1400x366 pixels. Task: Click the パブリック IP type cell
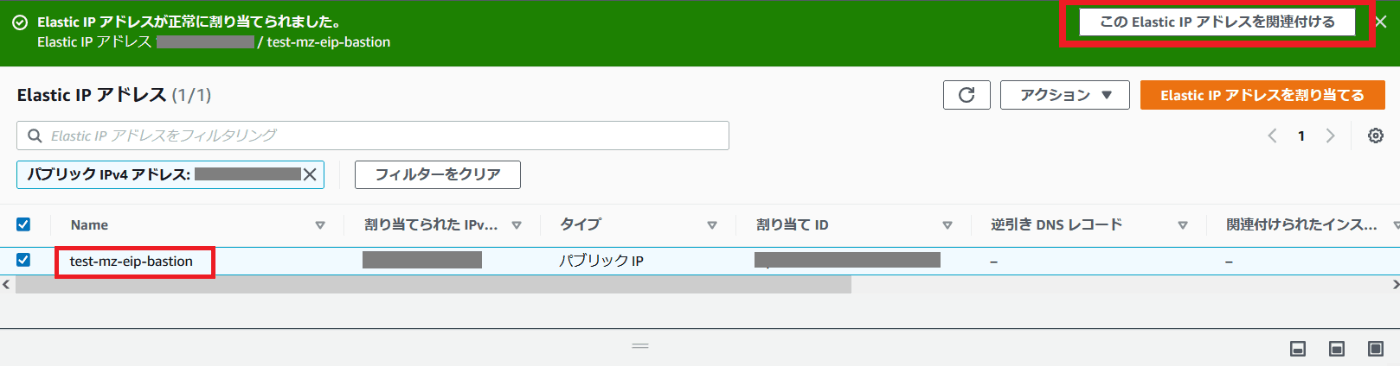point(601,261)
